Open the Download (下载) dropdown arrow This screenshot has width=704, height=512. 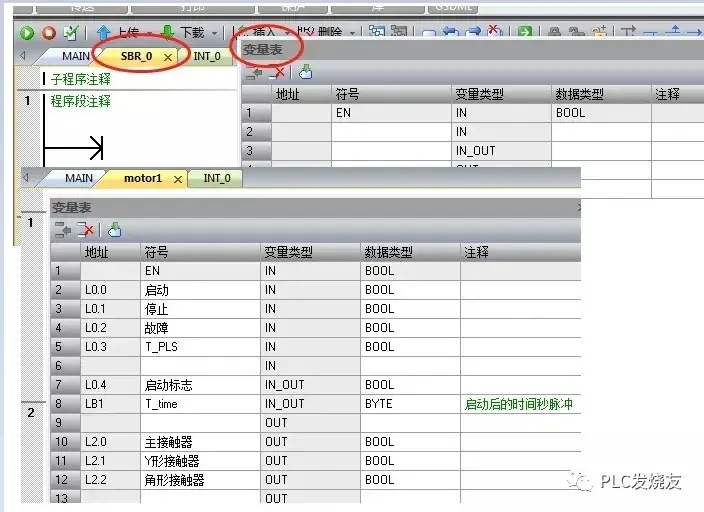tap(214, 33)
